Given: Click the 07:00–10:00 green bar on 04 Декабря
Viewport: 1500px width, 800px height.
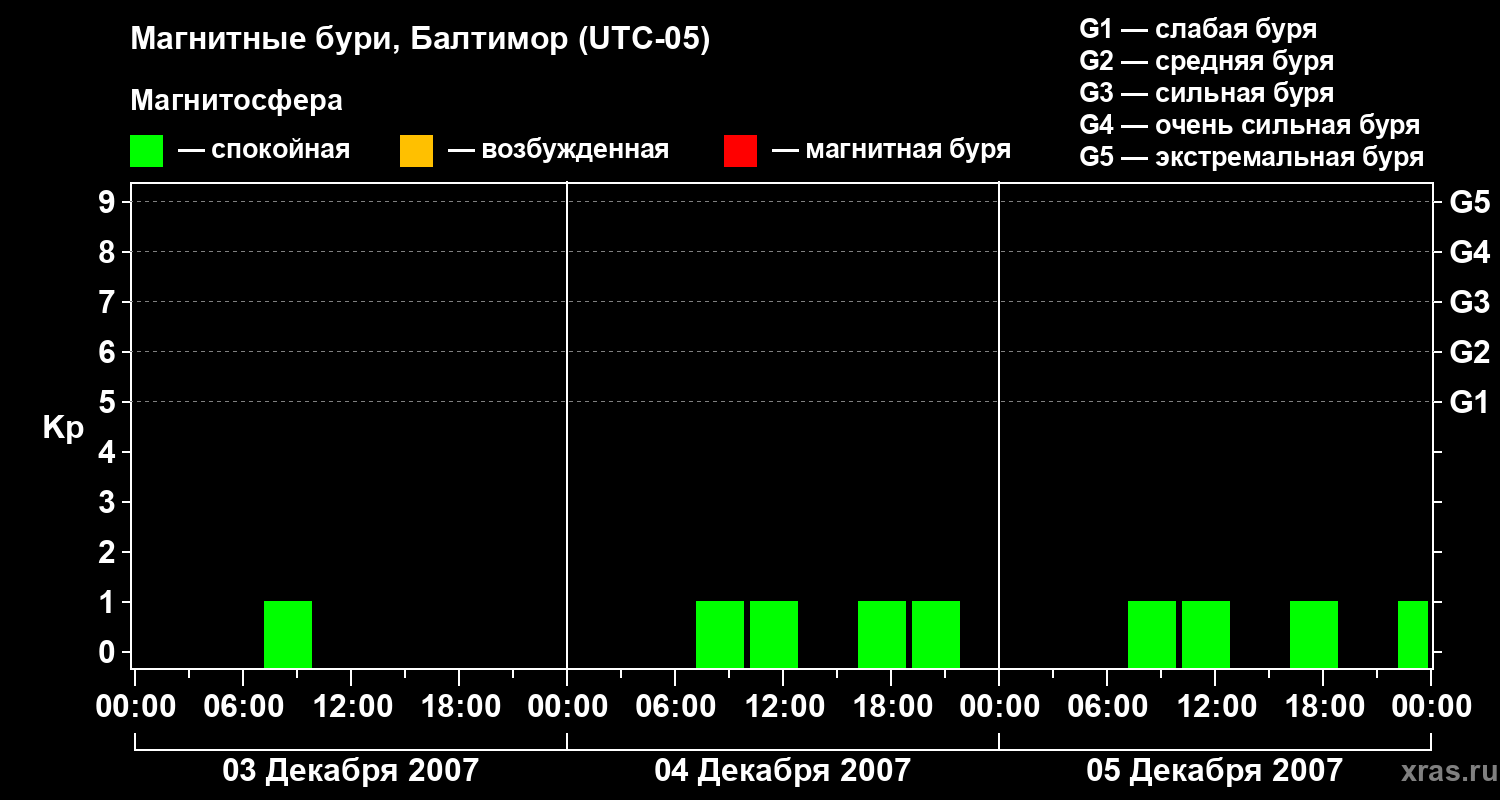Looking at the screenshot, I should coord(720,634).
